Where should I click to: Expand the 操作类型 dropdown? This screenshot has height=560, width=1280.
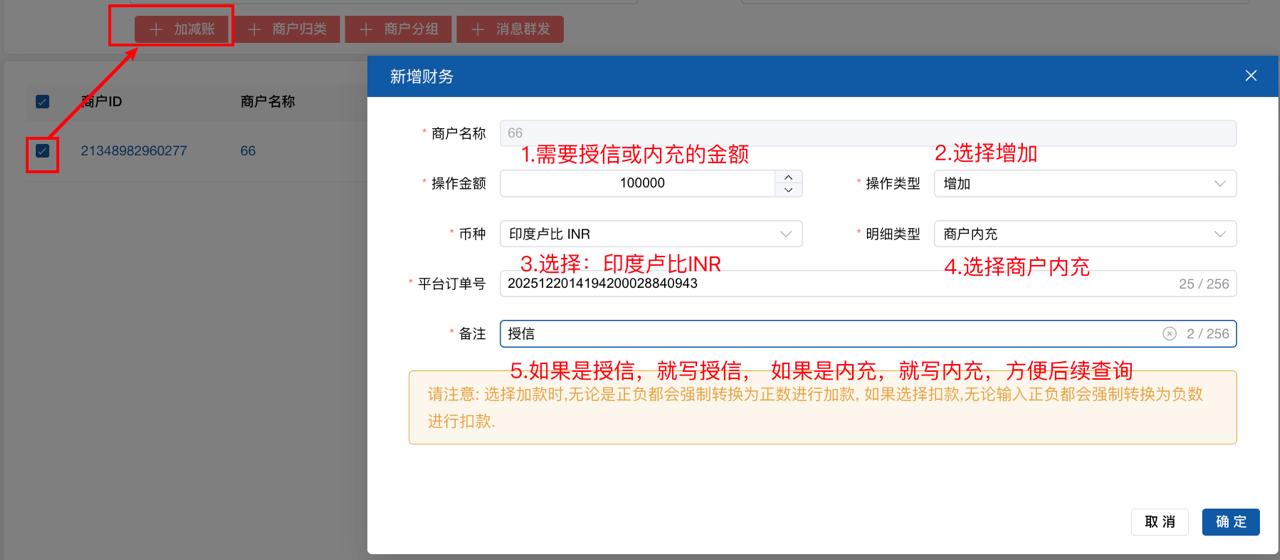pos(1084,184)
